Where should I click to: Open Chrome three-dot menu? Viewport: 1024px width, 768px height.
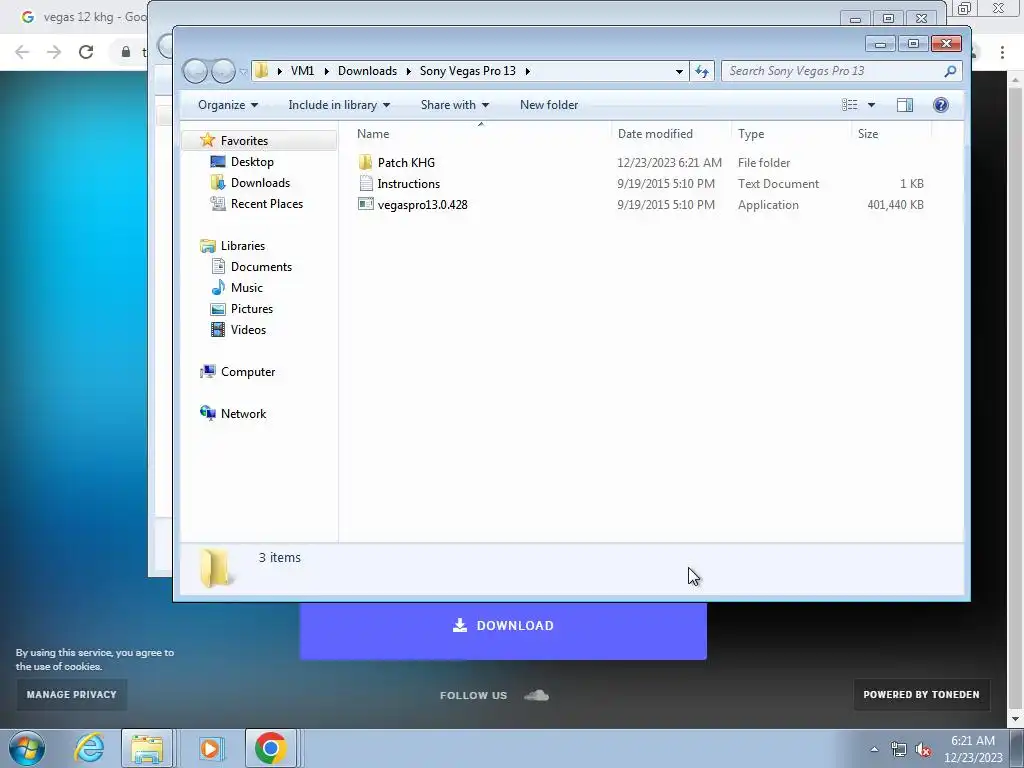[1002, 52]
